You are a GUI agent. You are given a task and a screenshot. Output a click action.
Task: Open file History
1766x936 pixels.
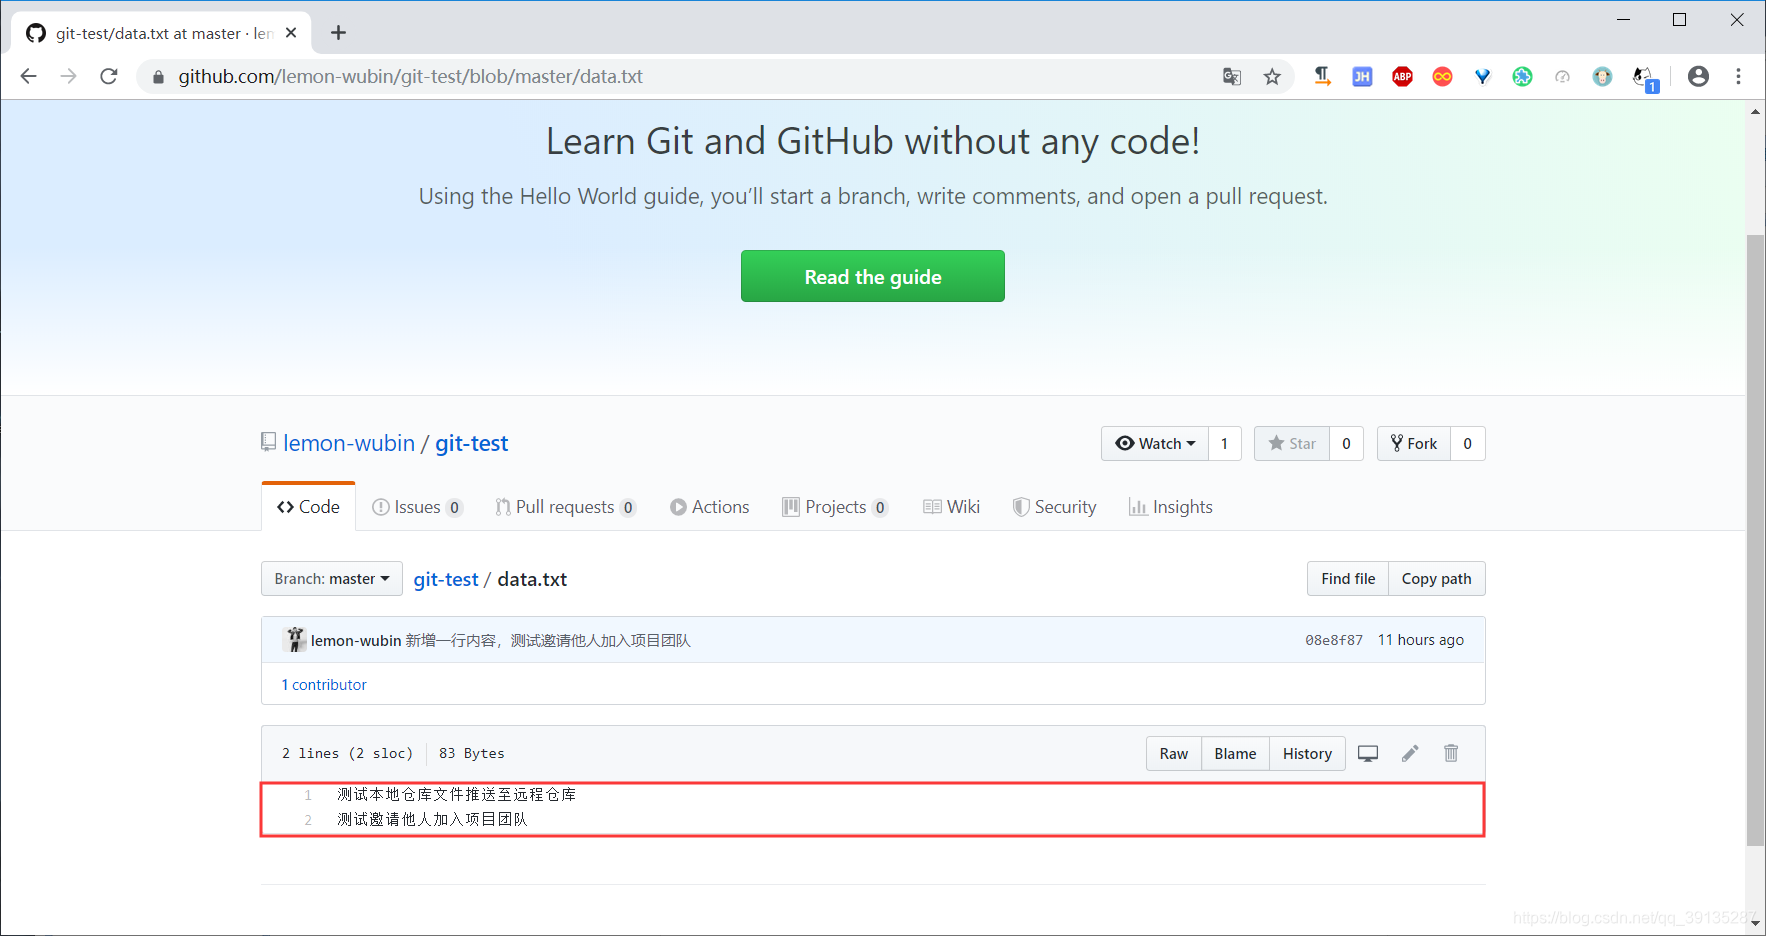click(1307, 754)
